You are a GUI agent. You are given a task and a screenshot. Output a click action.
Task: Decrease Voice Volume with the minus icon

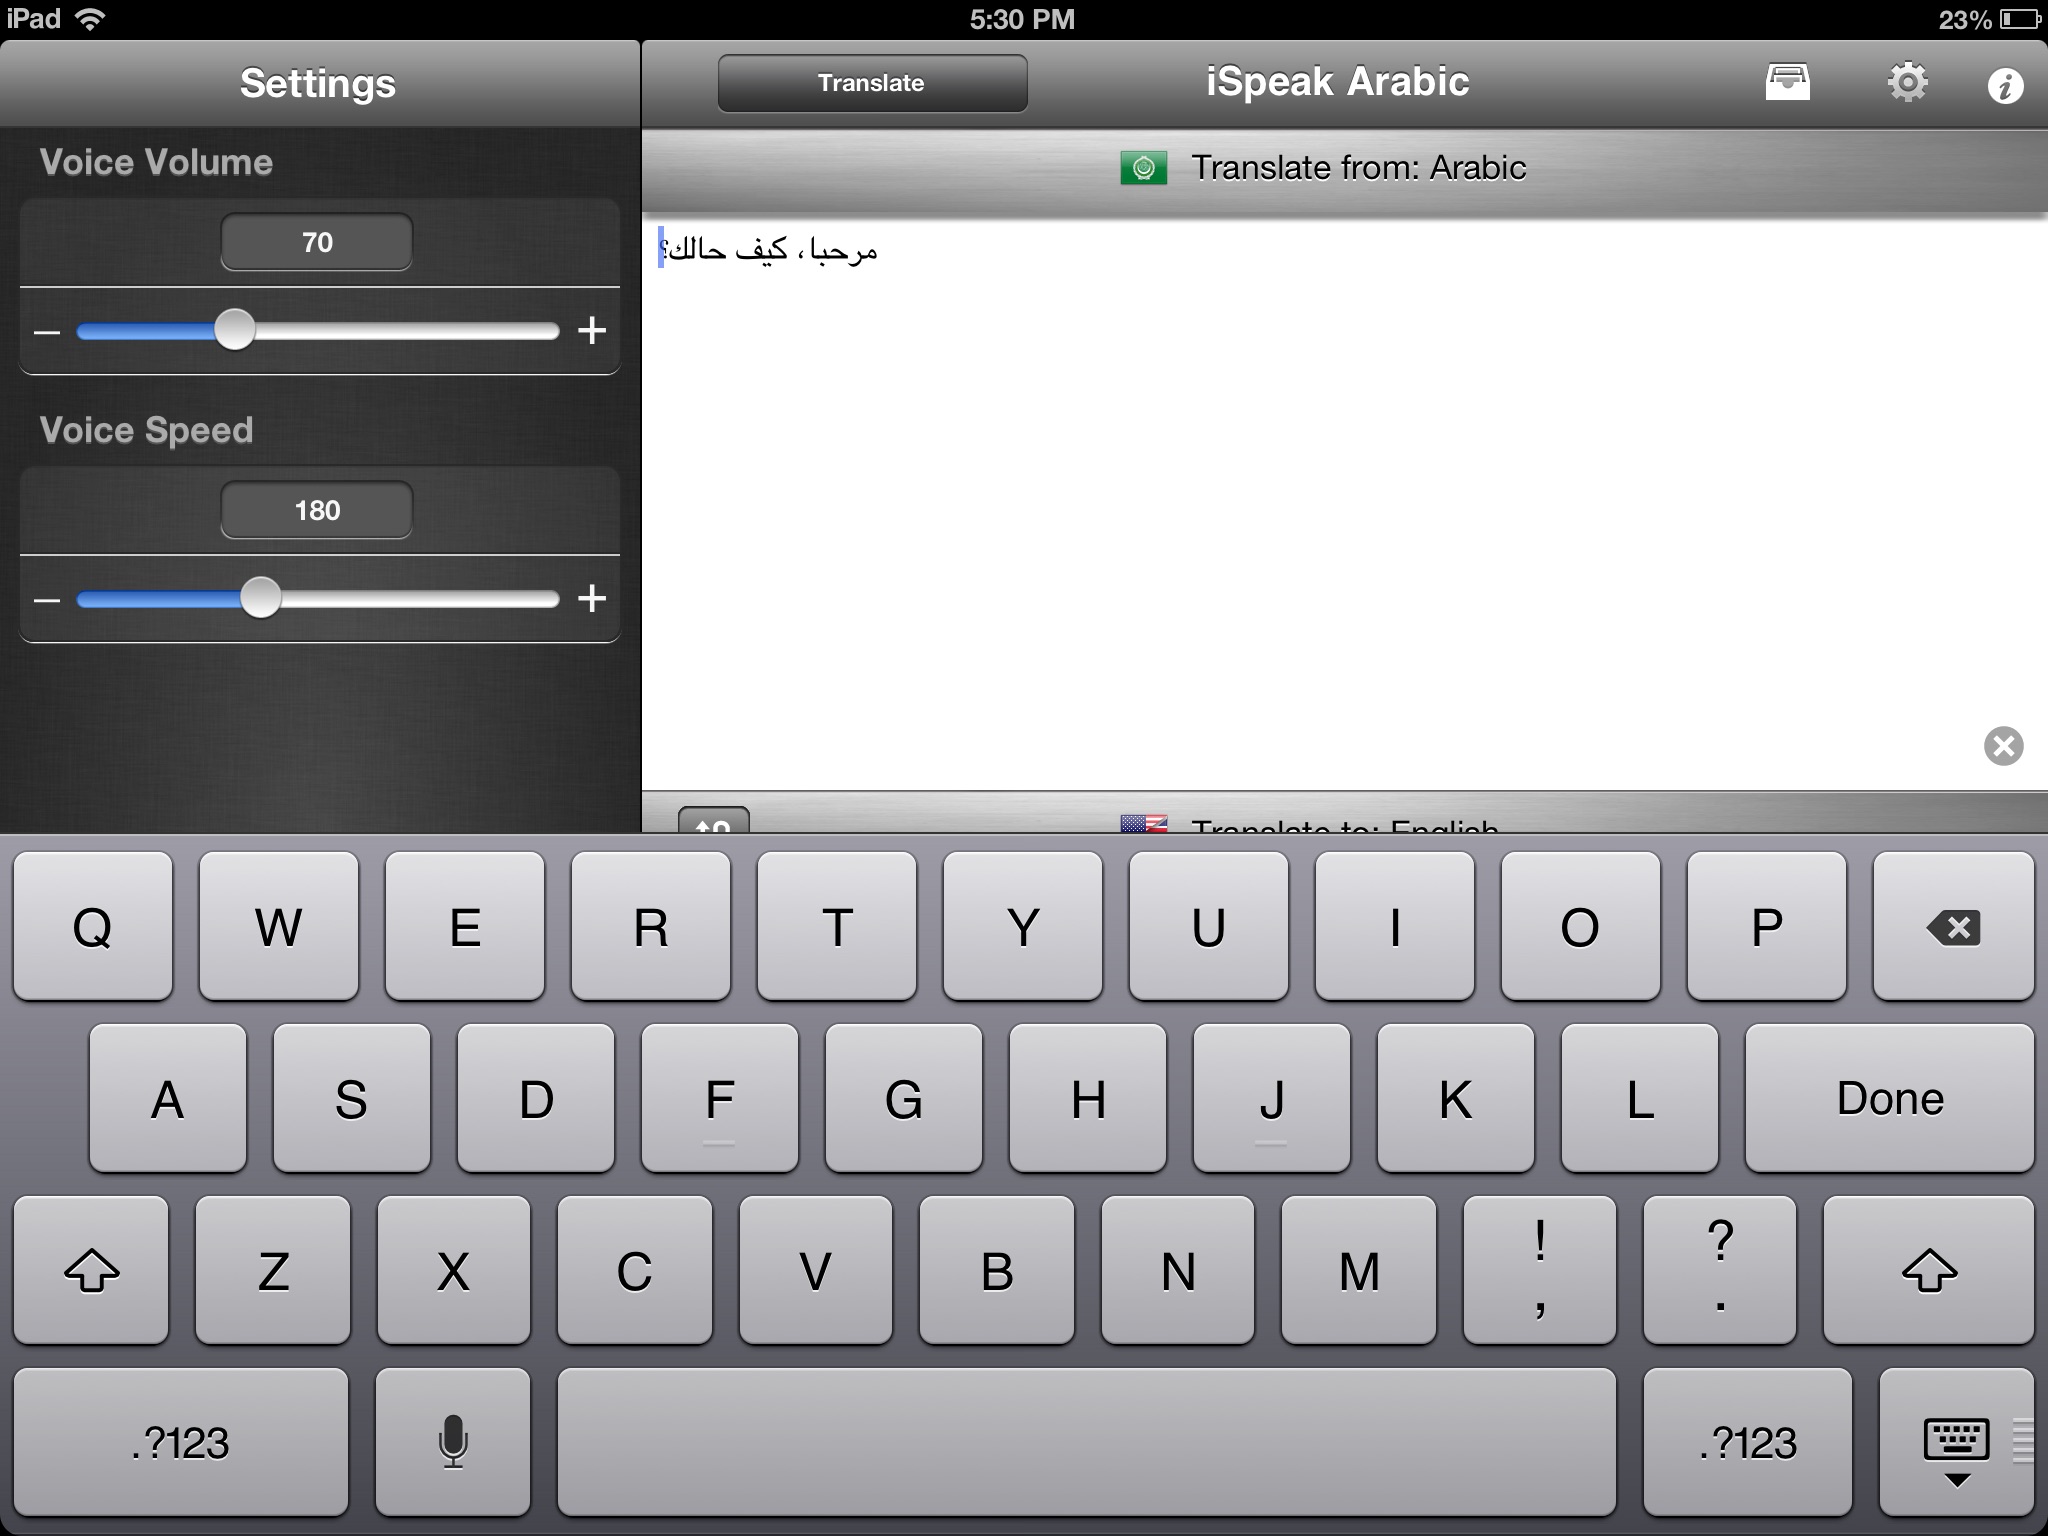pyautogui.click(x=47, y=331)
